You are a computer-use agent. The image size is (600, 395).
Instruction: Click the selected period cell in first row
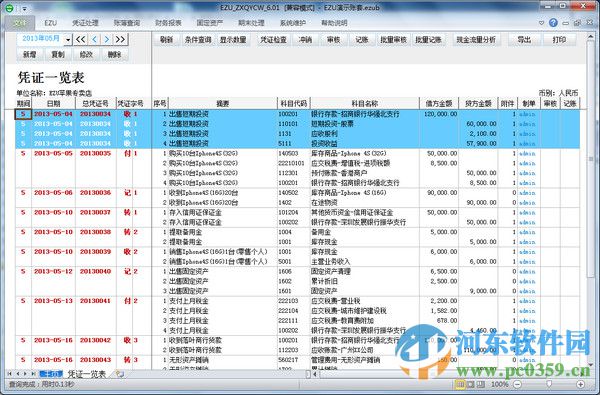pos(23,114)
